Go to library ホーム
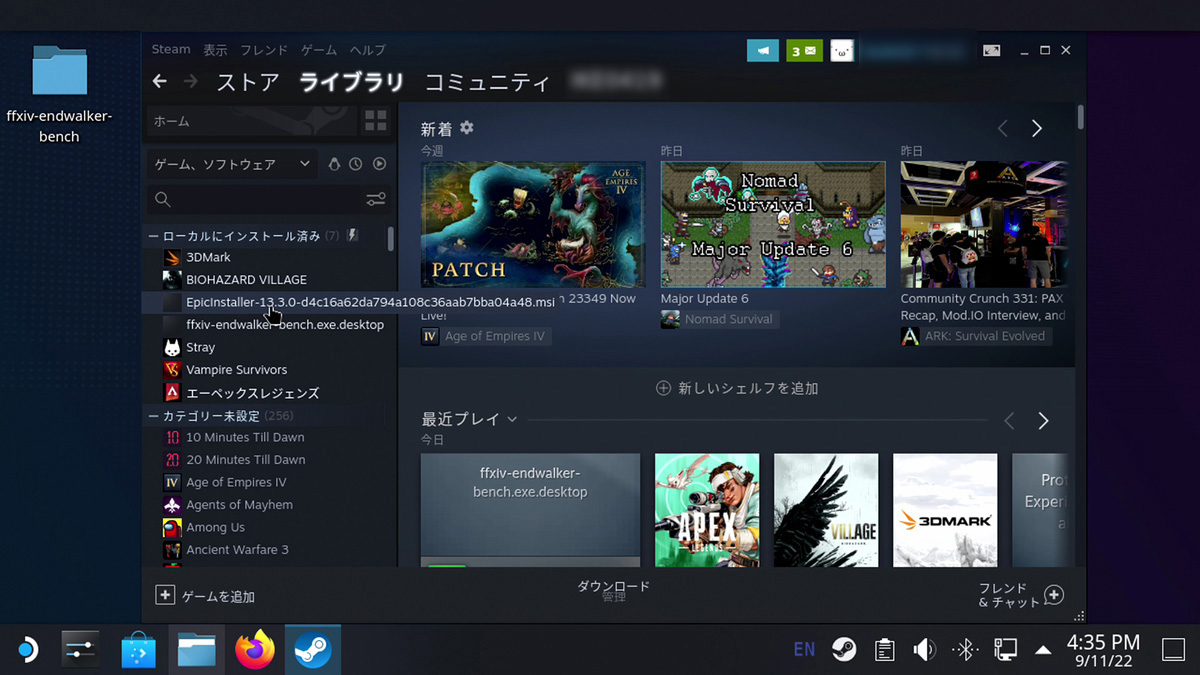Screen dimensions: 1200x675 pos(252,121)
